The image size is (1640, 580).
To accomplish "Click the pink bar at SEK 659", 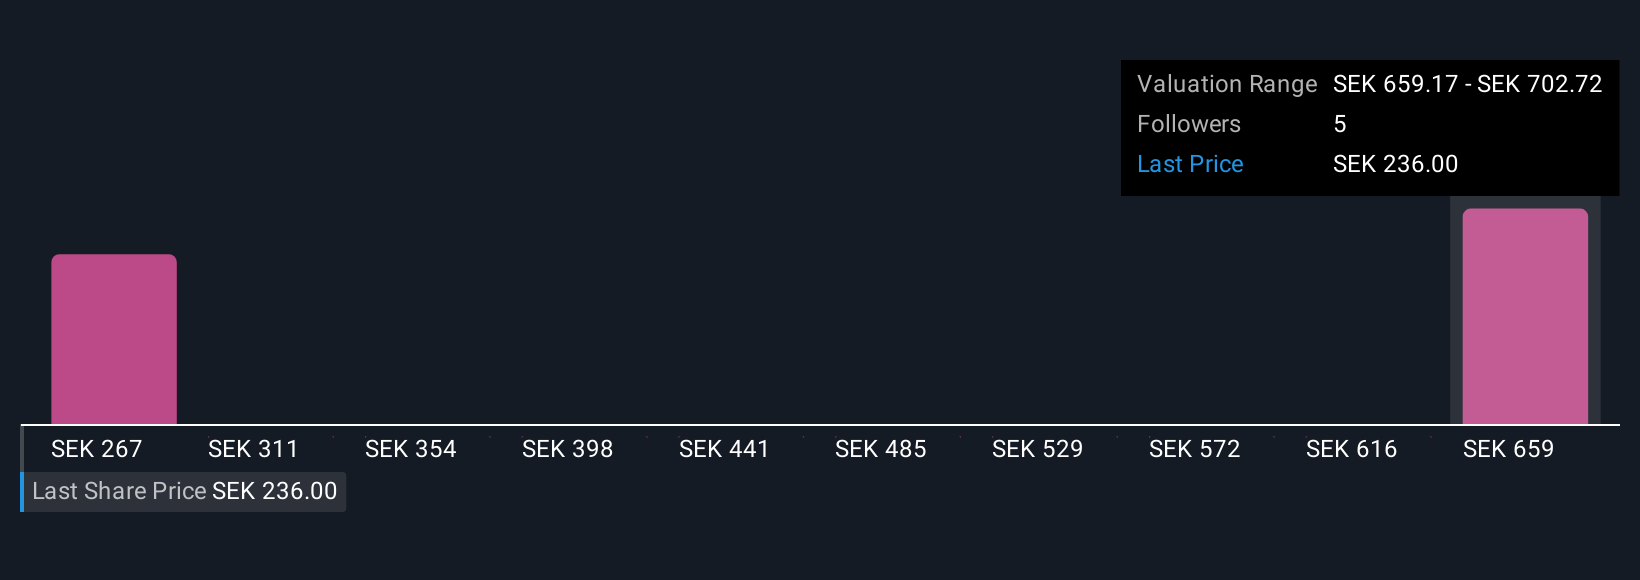I will coord(1525,316).
